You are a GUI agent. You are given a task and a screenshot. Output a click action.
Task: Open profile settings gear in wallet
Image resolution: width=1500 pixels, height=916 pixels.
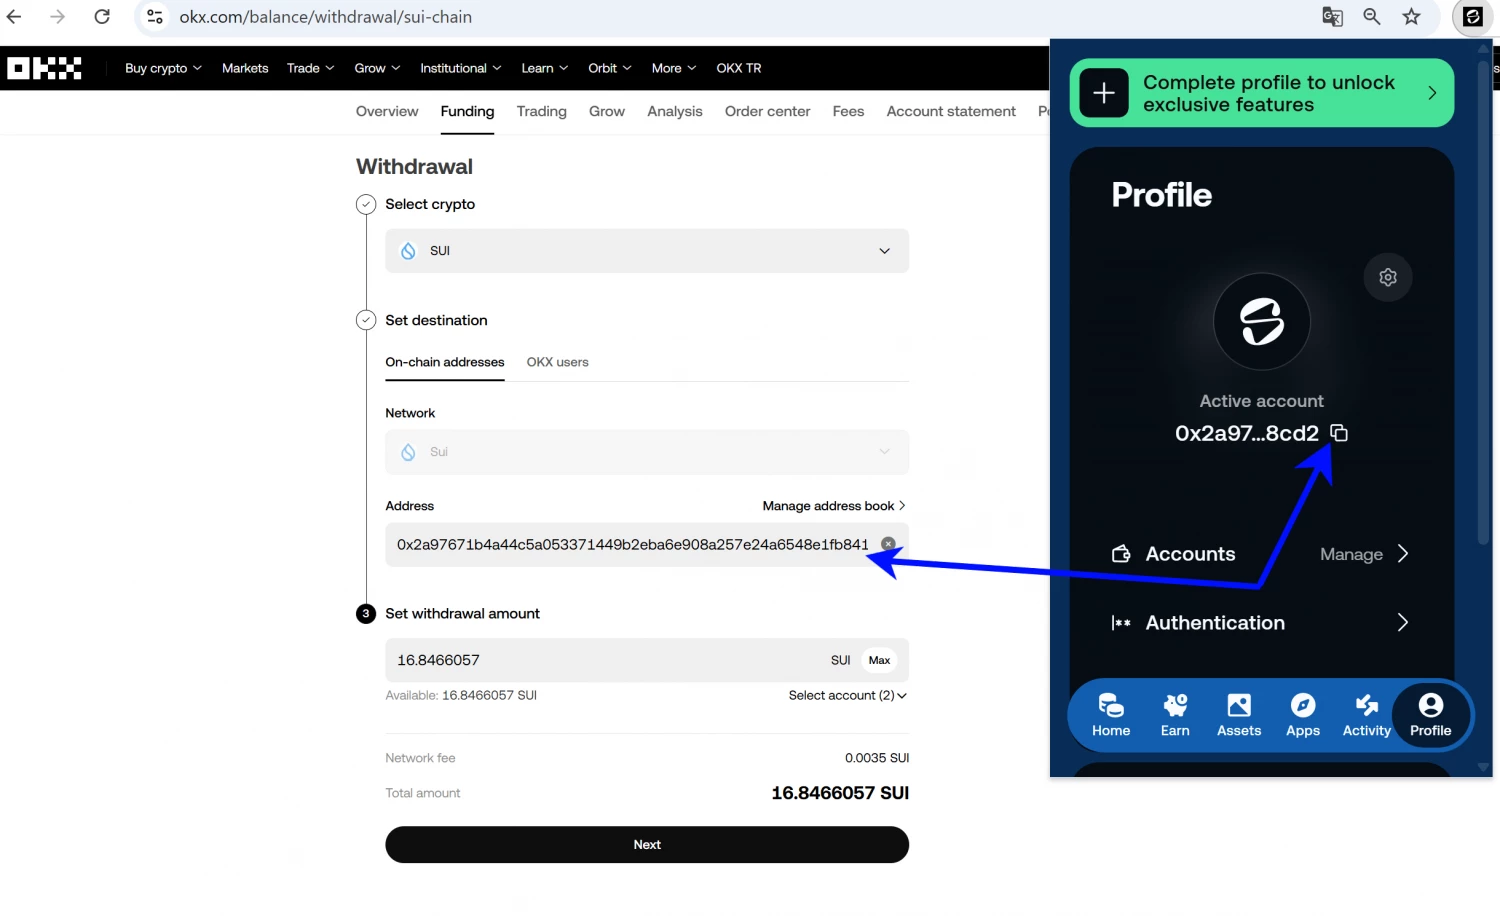(x=1388, y=277)
